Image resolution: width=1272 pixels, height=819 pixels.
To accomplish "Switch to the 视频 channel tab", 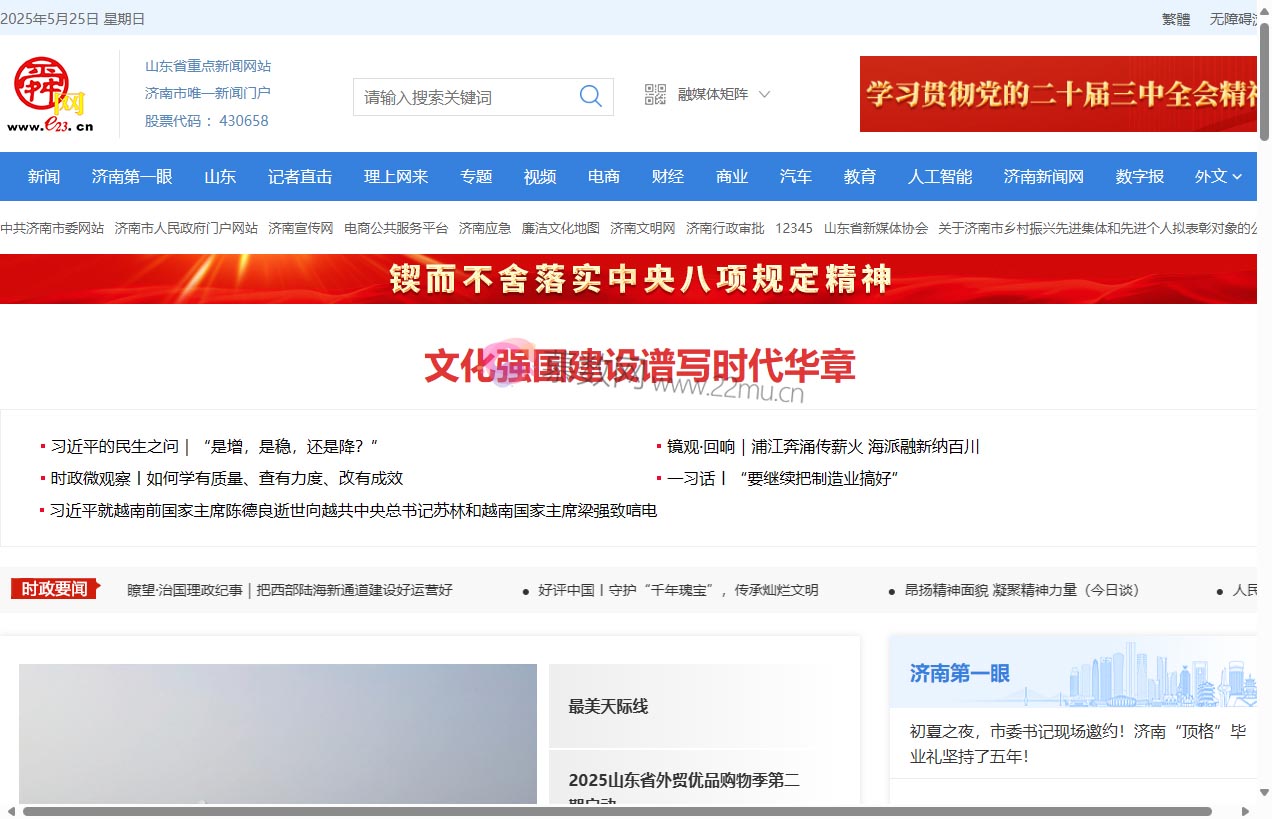I will pos(539,176).
